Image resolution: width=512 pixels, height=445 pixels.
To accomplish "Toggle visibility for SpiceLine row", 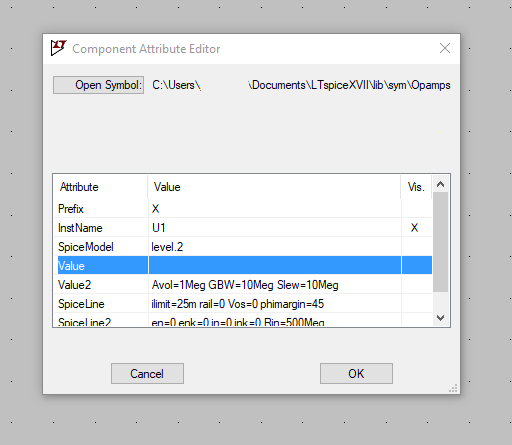I will coord(417,304).
